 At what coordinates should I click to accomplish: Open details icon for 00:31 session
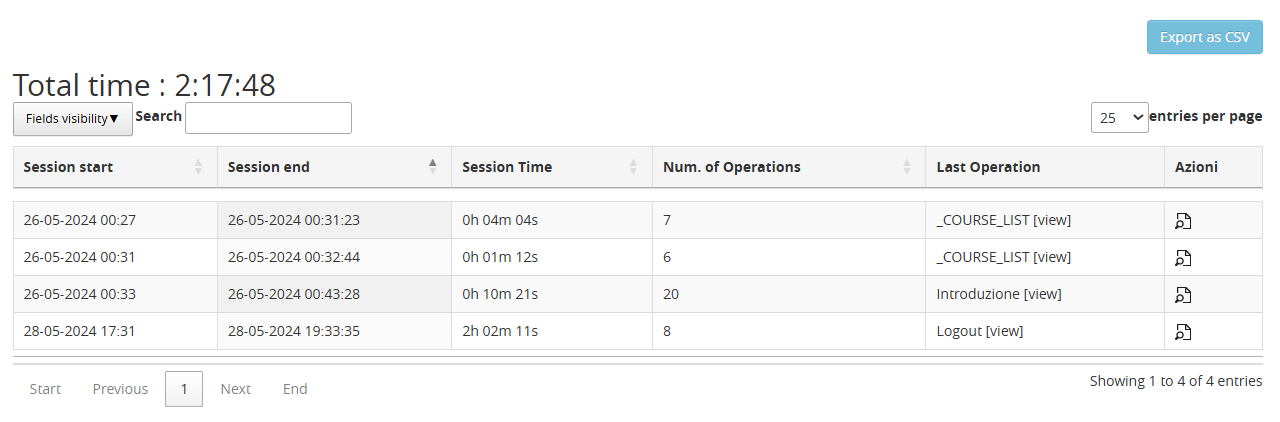pos(1183,258)
